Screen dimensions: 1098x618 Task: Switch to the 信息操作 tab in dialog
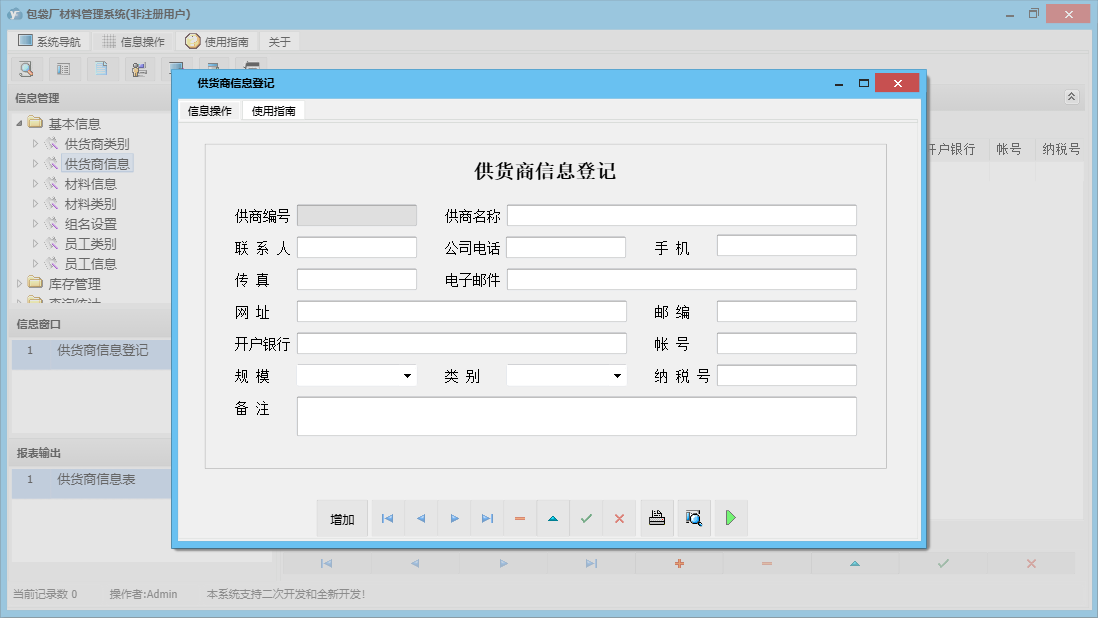coord(210,111)
